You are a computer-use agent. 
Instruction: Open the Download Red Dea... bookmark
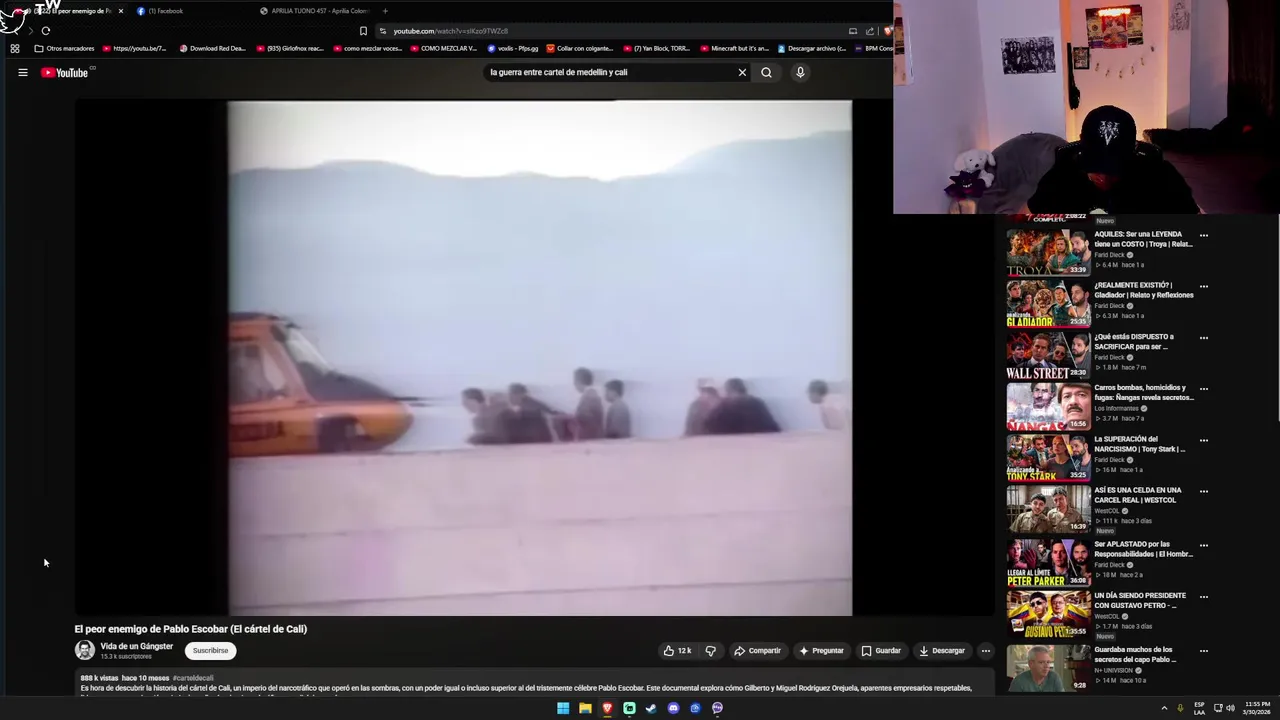[x=212, y=48]
